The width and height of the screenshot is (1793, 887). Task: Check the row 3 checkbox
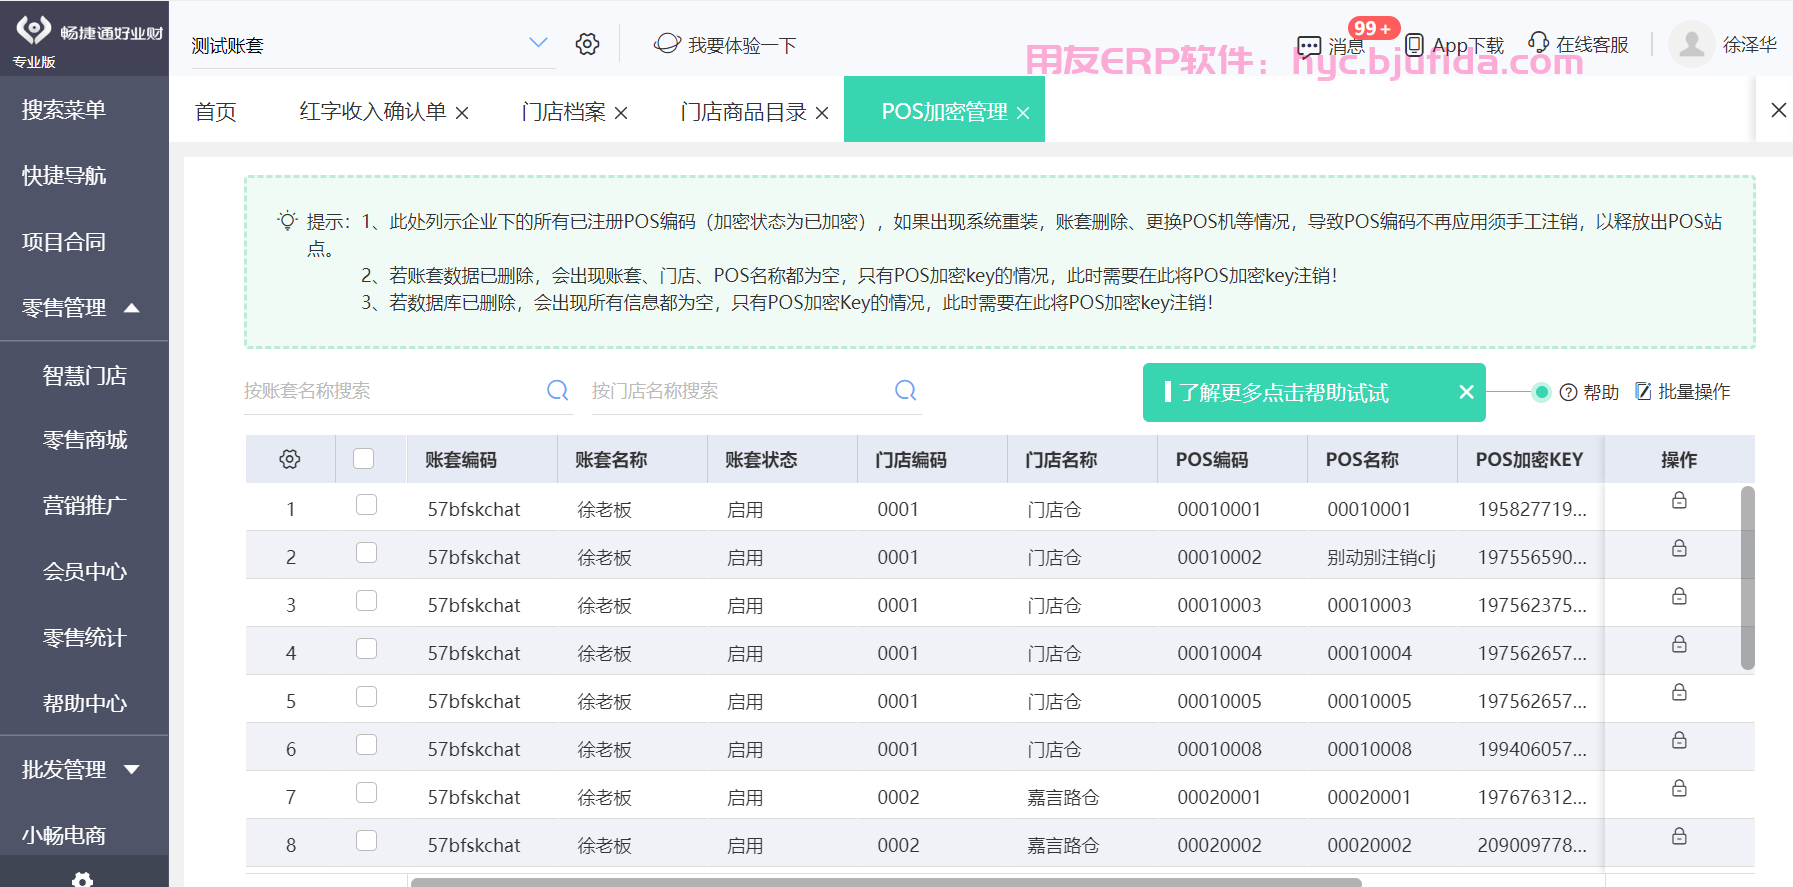[366, 600]
